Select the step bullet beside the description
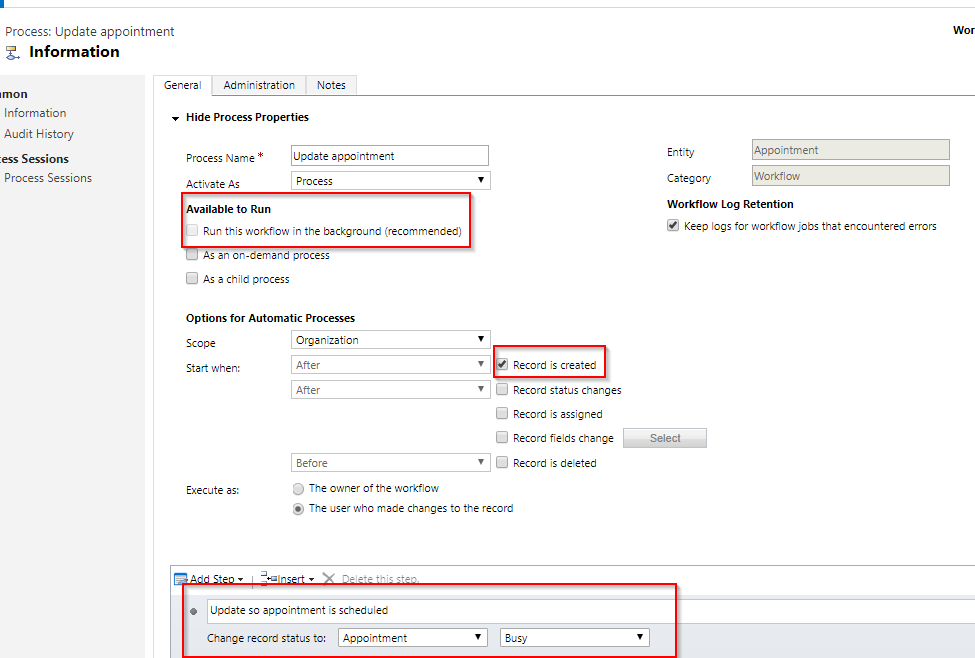This screenshot has height=658, width=975. [193, 611]
